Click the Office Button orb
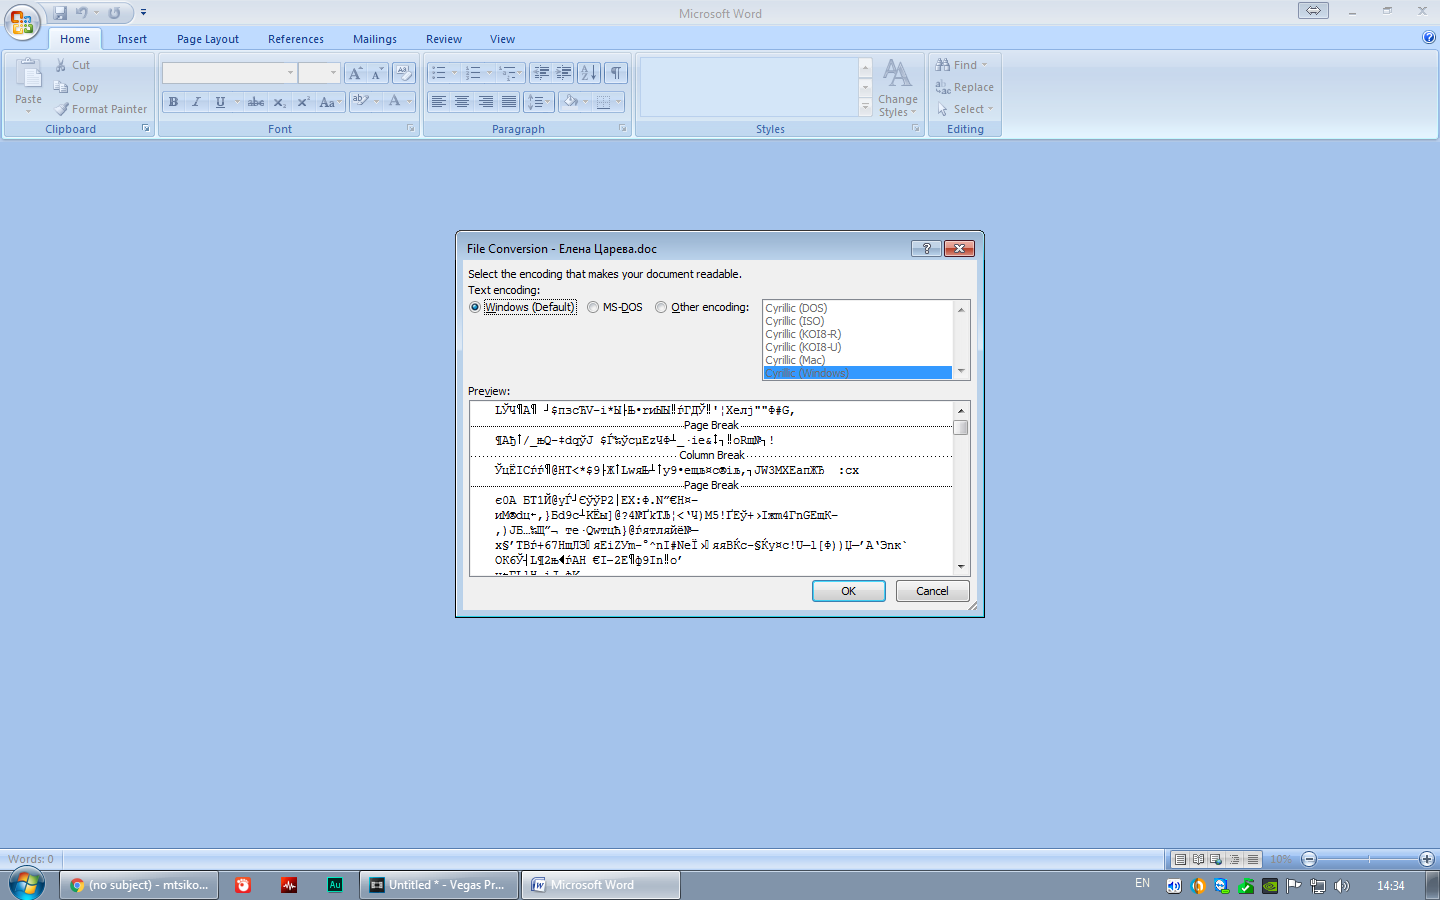 (x=22, y=21)
